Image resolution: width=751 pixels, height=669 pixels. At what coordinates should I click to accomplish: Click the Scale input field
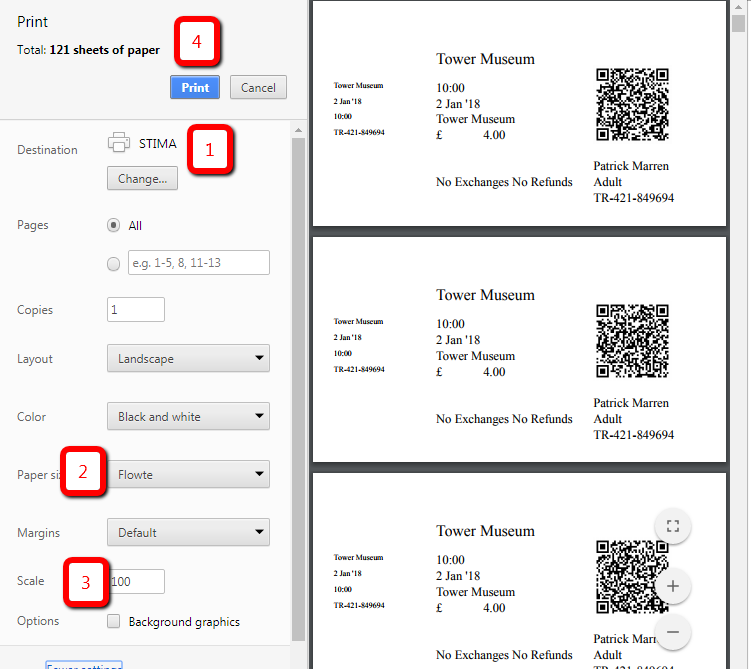pyautogui.click(x=137, y=581)
